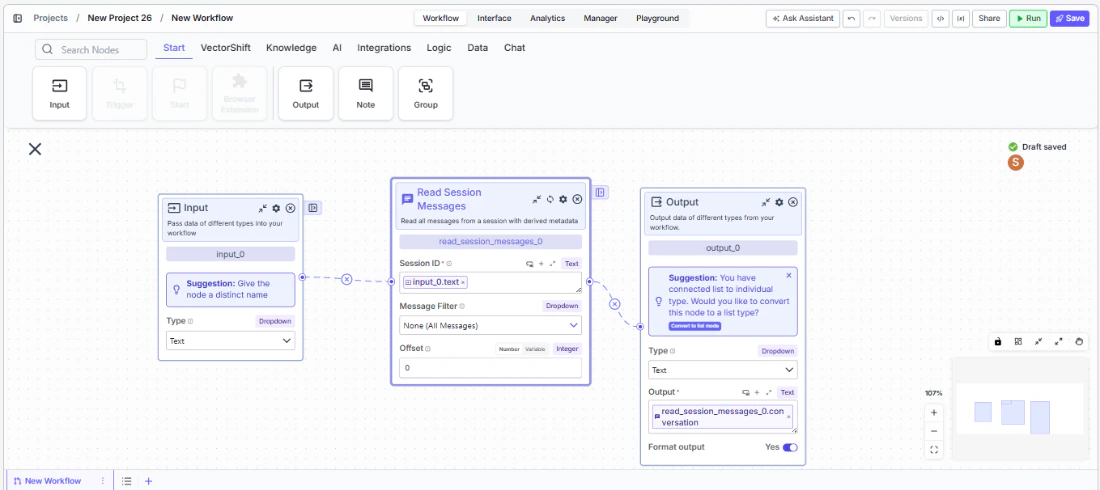The height and width of the screenshot is (490, 1100).
Task: Dismiss the Output node suggestion
Action: [789, 276]
